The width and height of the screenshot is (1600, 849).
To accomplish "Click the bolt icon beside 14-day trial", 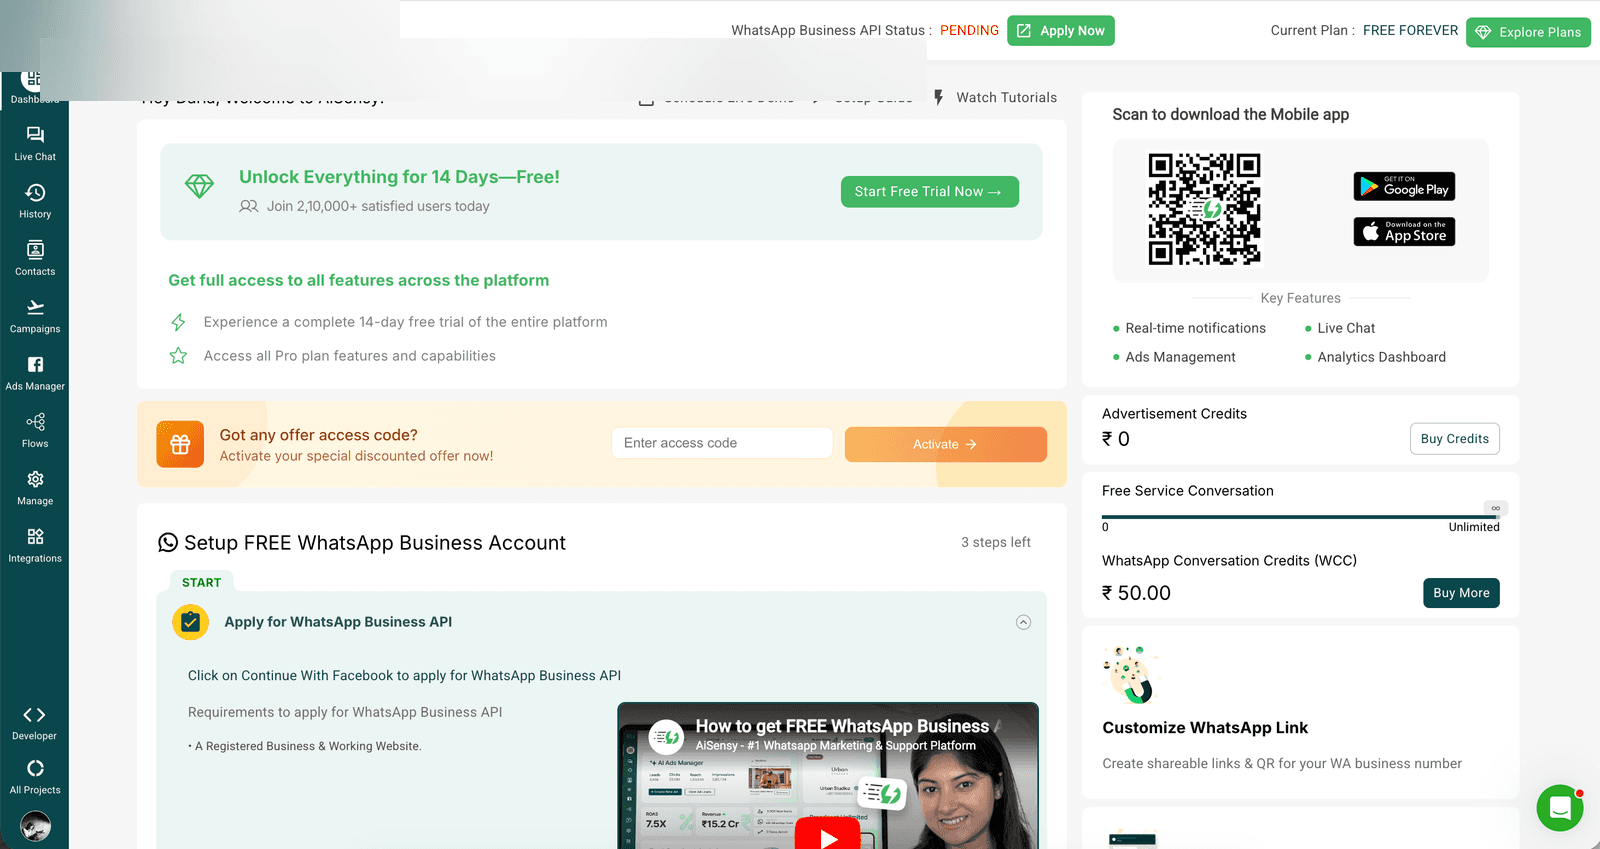I will (x=178, y=322).
